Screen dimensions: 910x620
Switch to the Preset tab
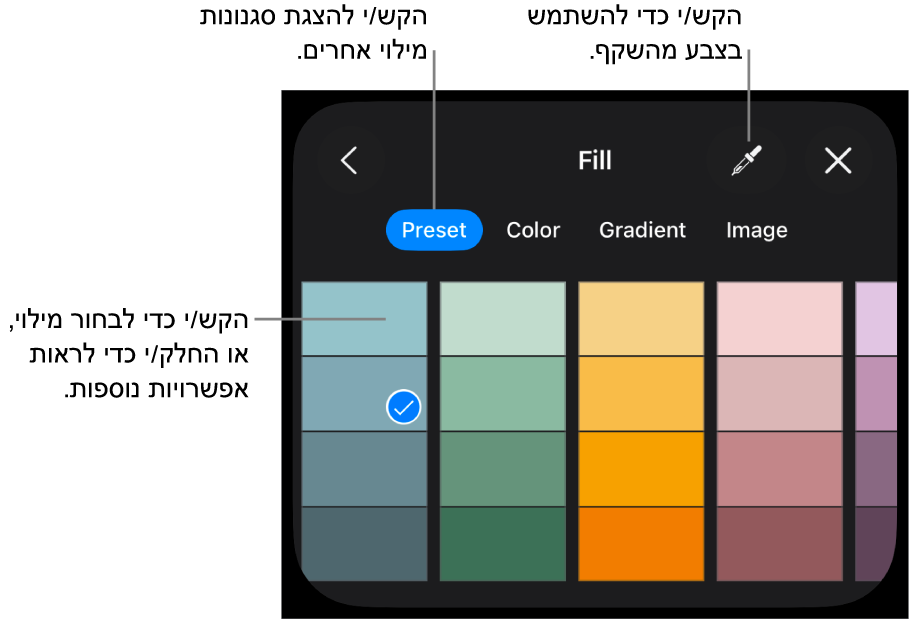click(x=434, y=230)
